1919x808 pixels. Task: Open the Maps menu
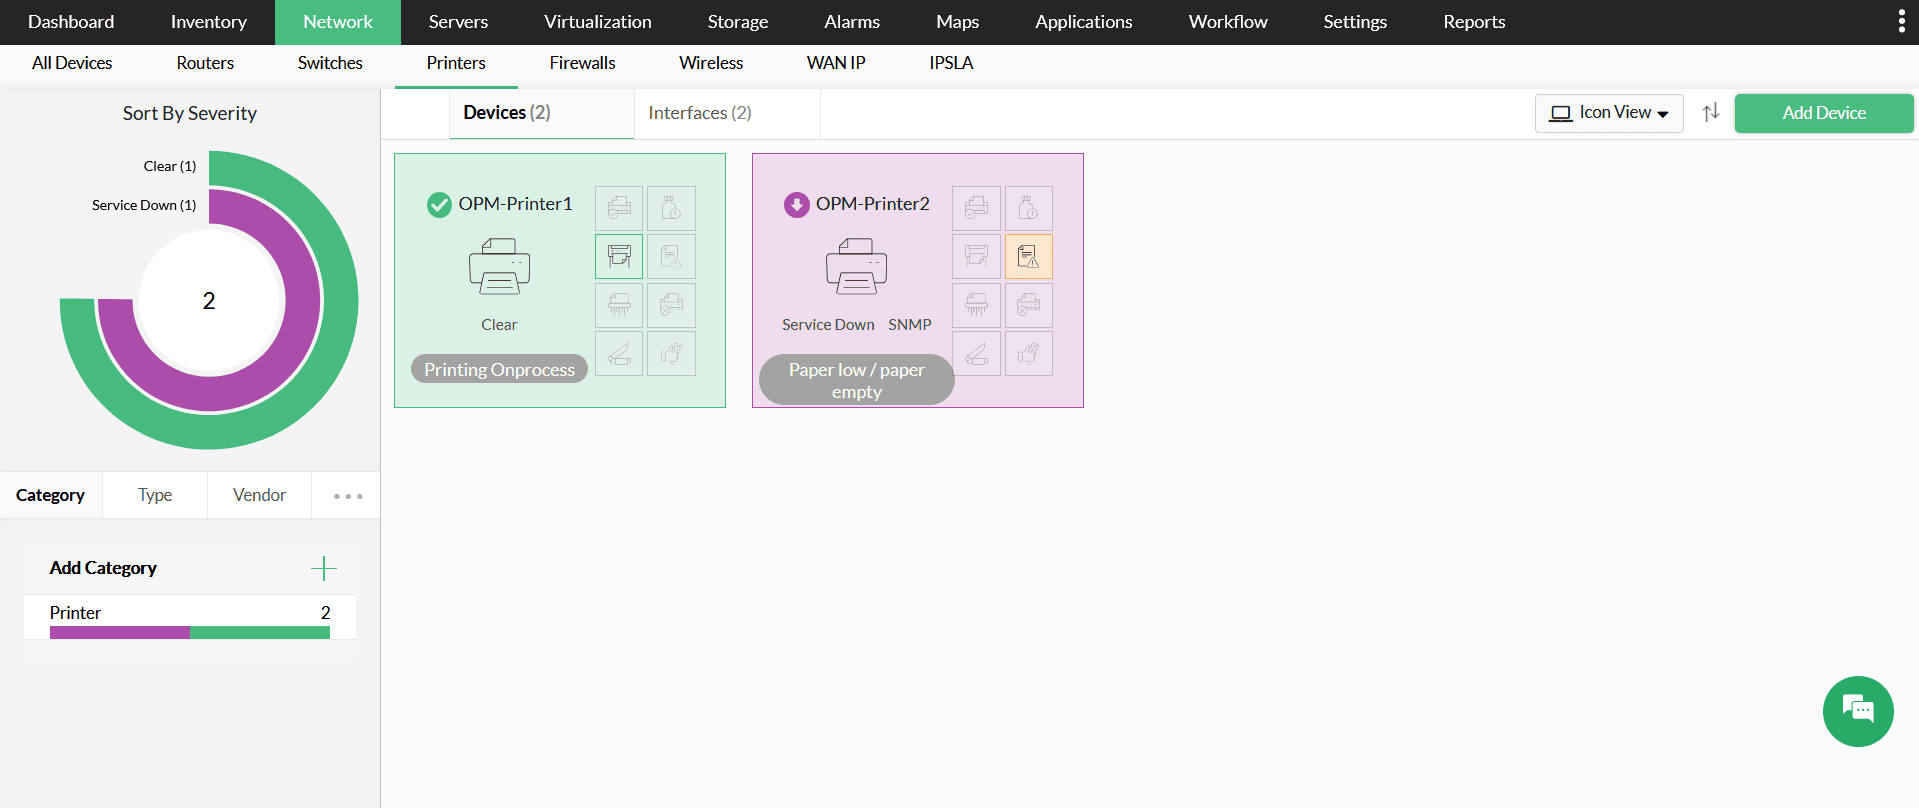point(957,22)
